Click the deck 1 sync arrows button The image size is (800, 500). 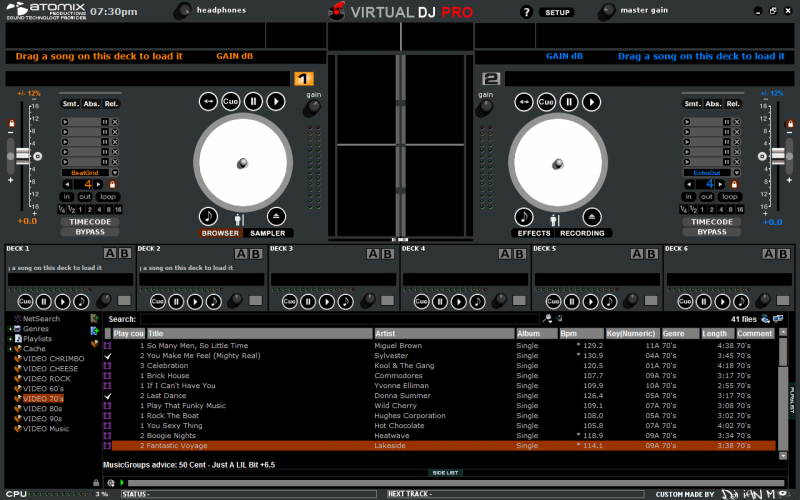click(x=208, y=102)
